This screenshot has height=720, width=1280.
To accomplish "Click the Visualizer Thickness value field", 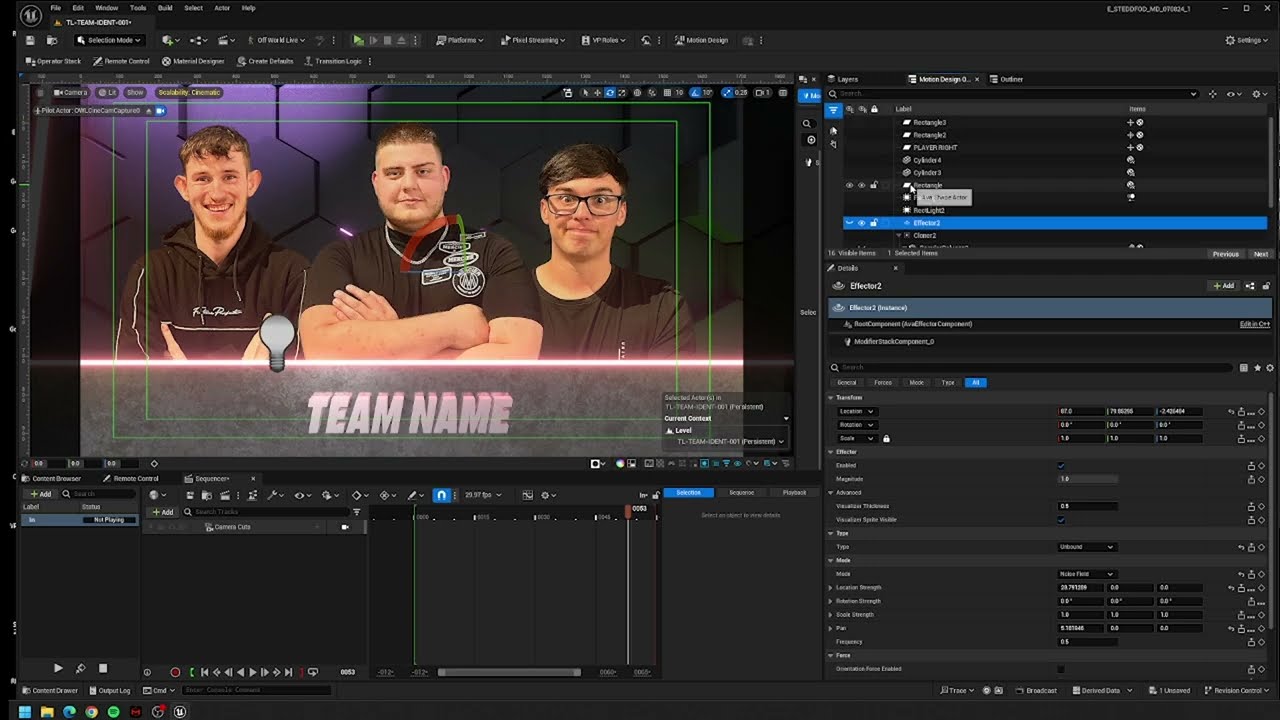I will click(x=1087, y=506).
